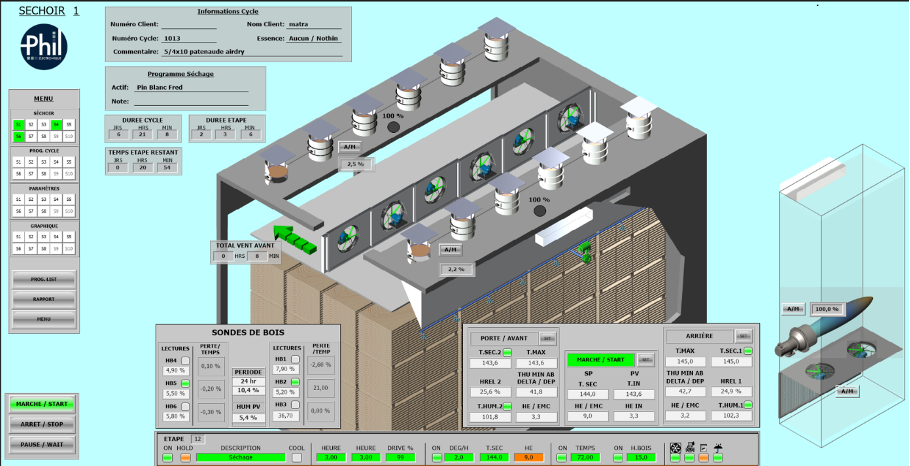910x466 pixels.
Task: Click the PERIODE 24 hr field
Action: coord(248,382)
